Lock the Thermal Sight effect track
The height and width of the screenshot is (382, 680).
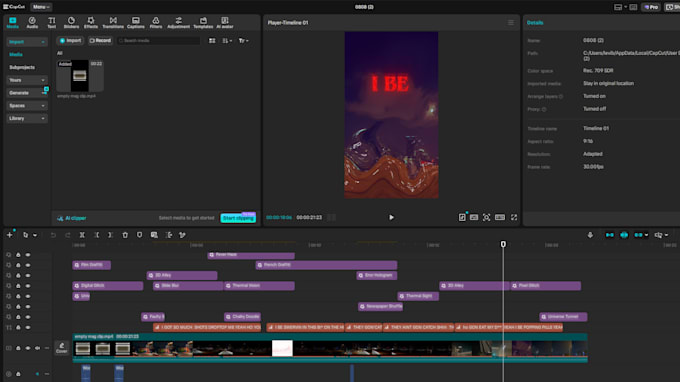(18, 297)
